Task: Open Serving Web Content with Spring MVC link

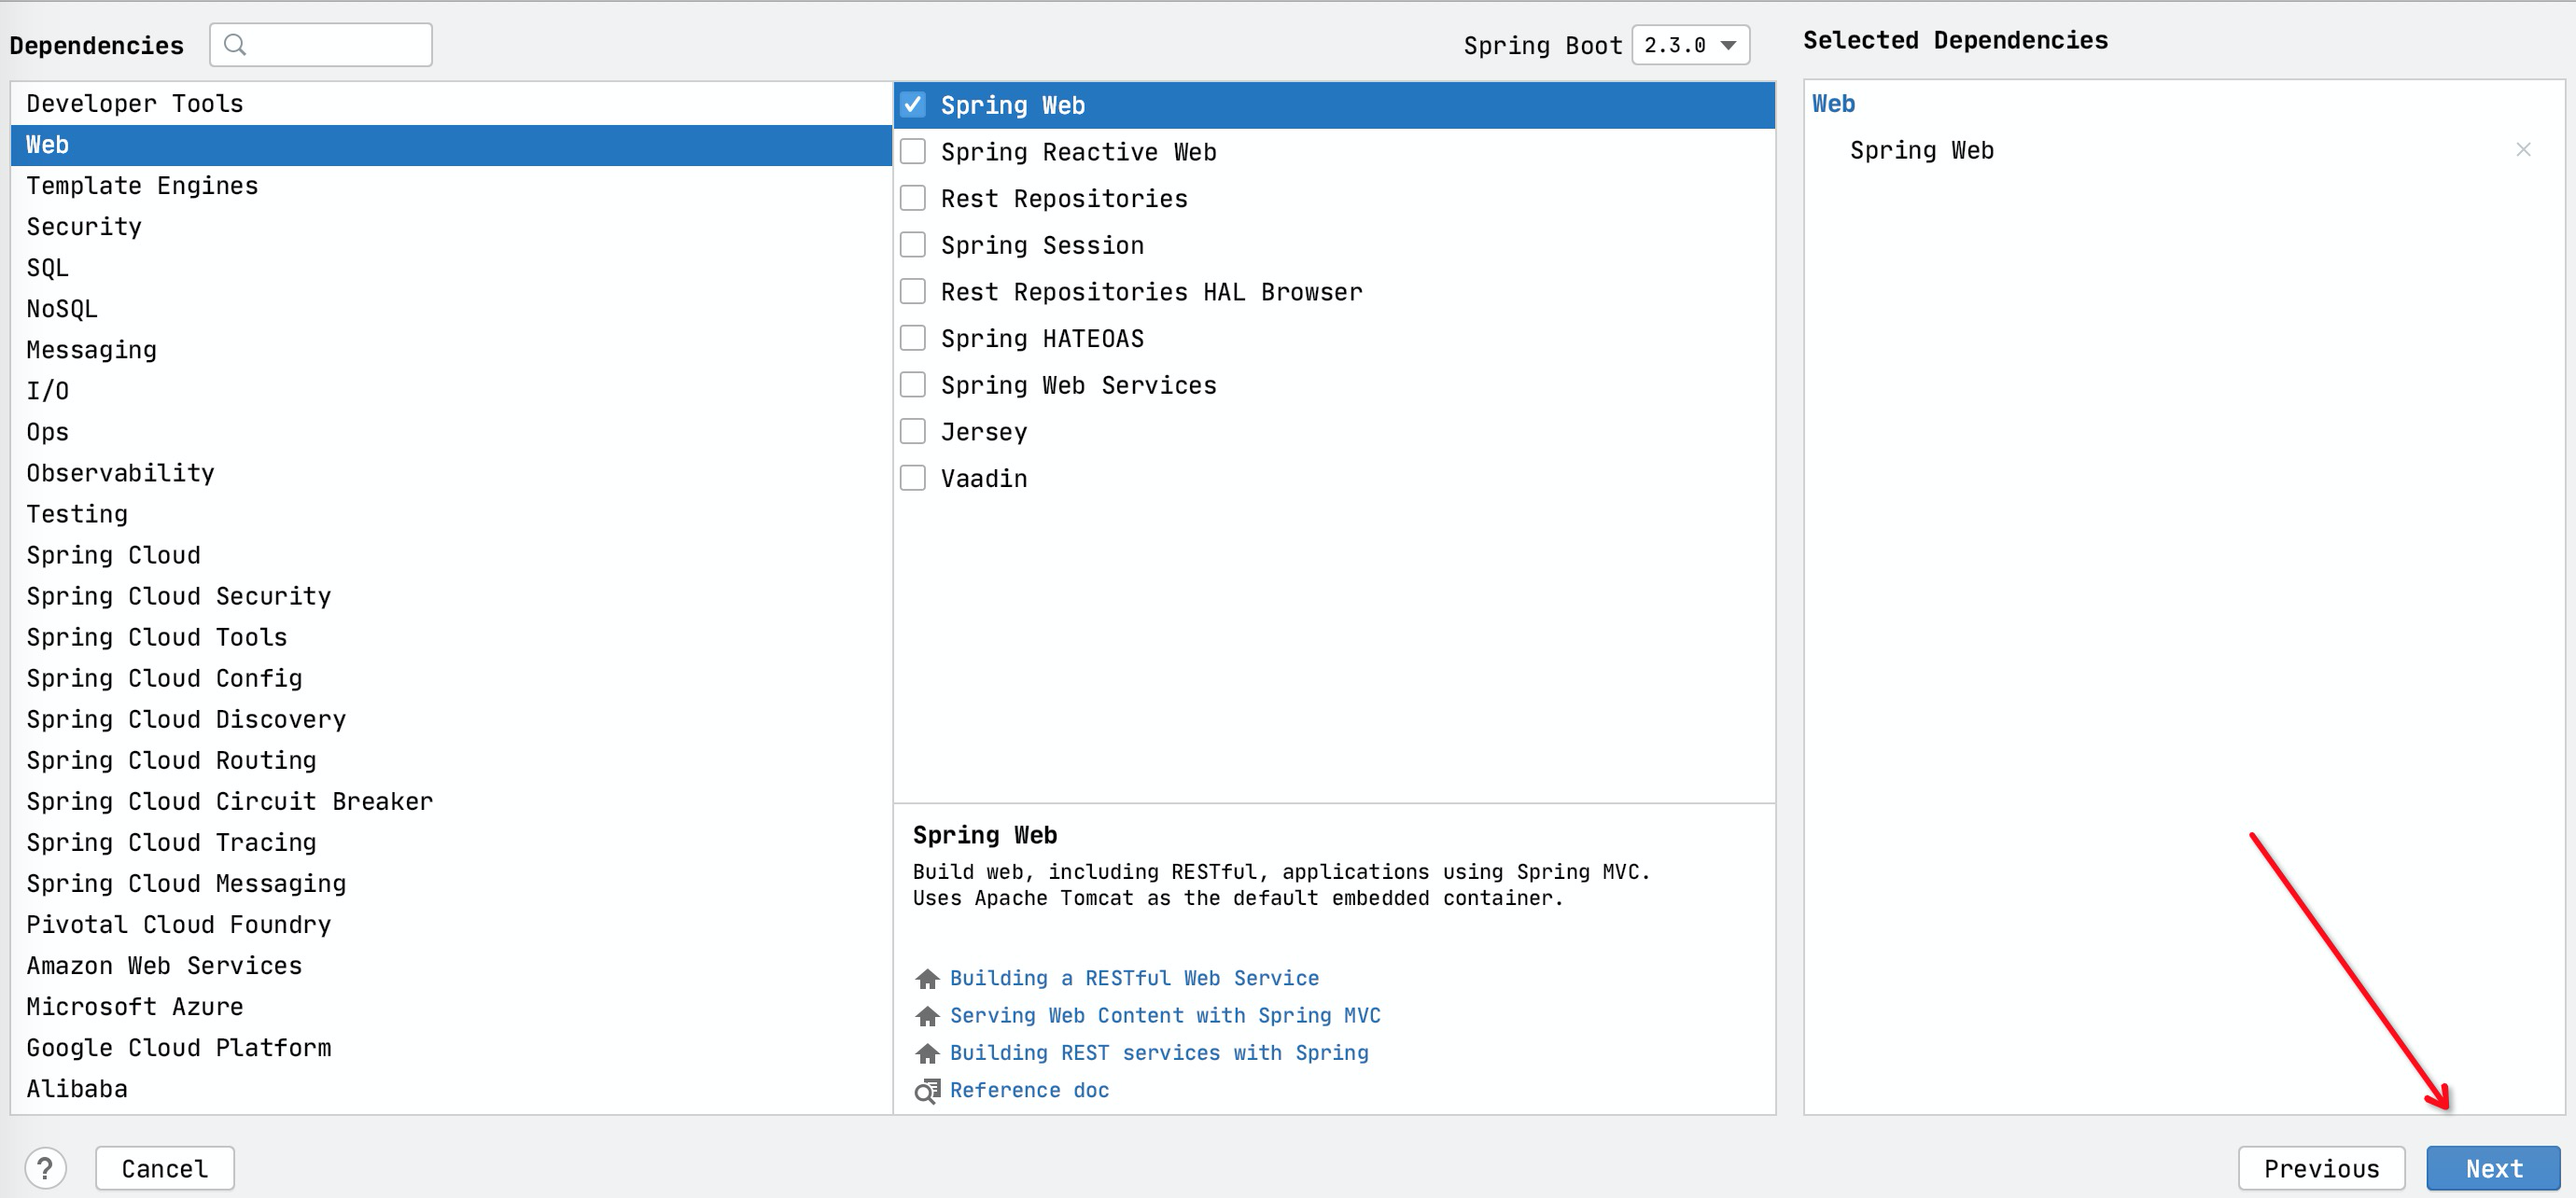Action: pos(1165,1016)
